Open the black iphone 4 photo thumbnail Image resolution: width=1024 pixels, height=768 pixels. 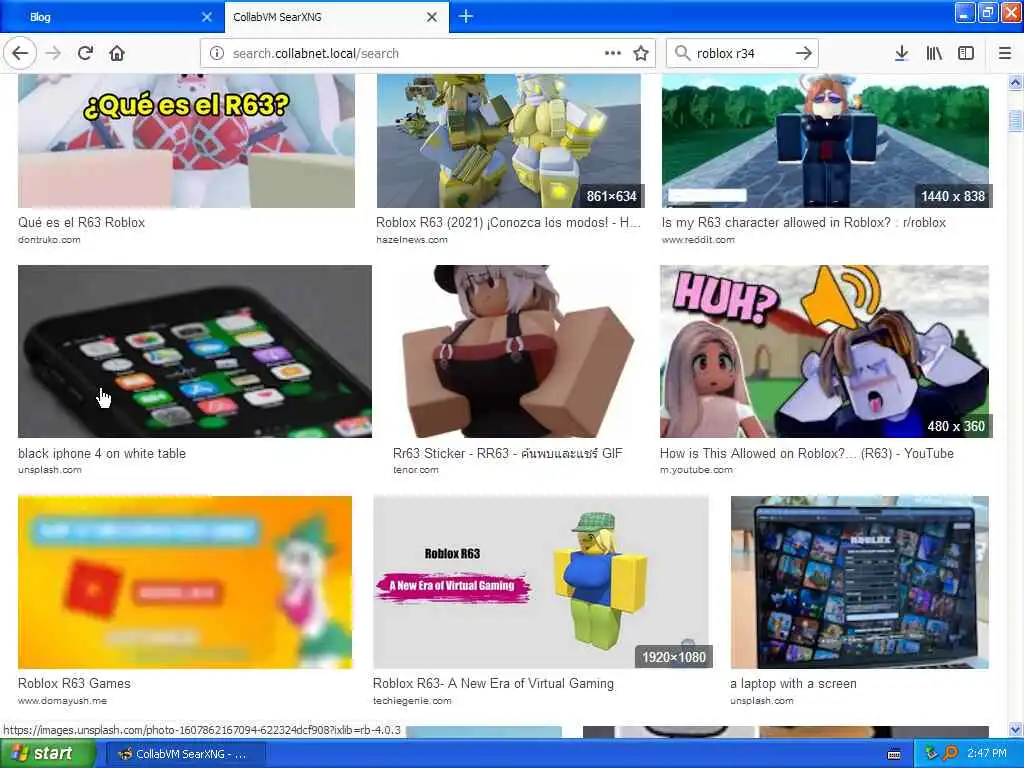[x=195, y=351]
